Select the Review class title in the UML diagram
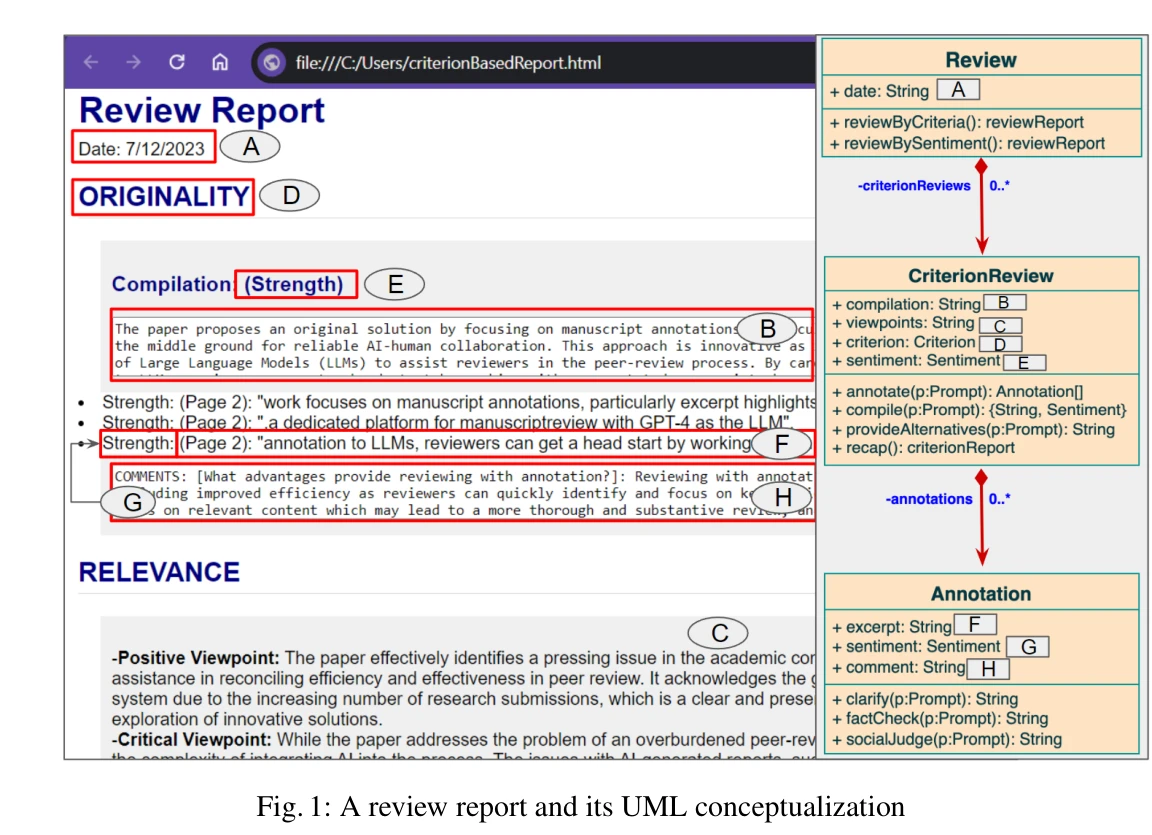The height and width of the screenshot is (835, 1152). [980, 60]
